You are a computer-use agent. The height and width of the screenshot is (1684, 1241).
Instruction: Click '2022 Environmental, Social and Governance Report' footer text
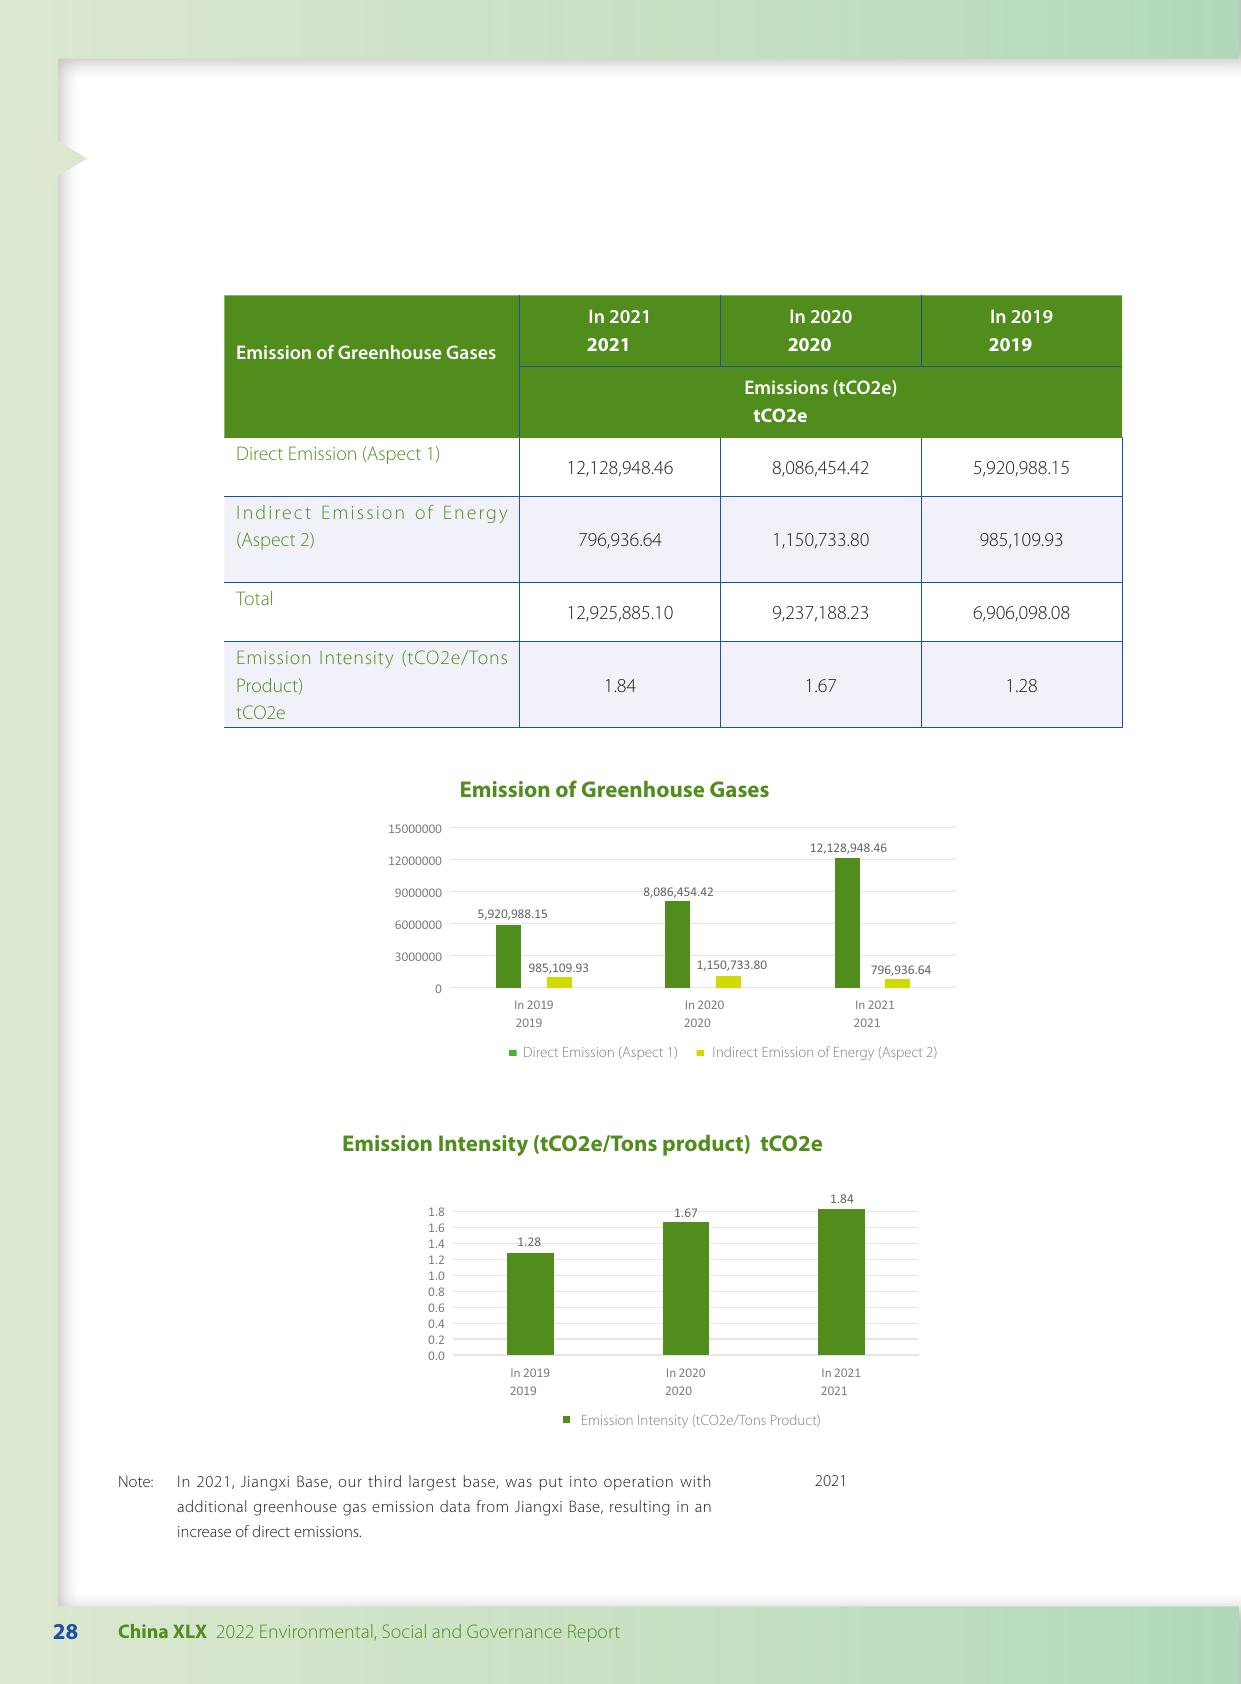coord(418,1632)
